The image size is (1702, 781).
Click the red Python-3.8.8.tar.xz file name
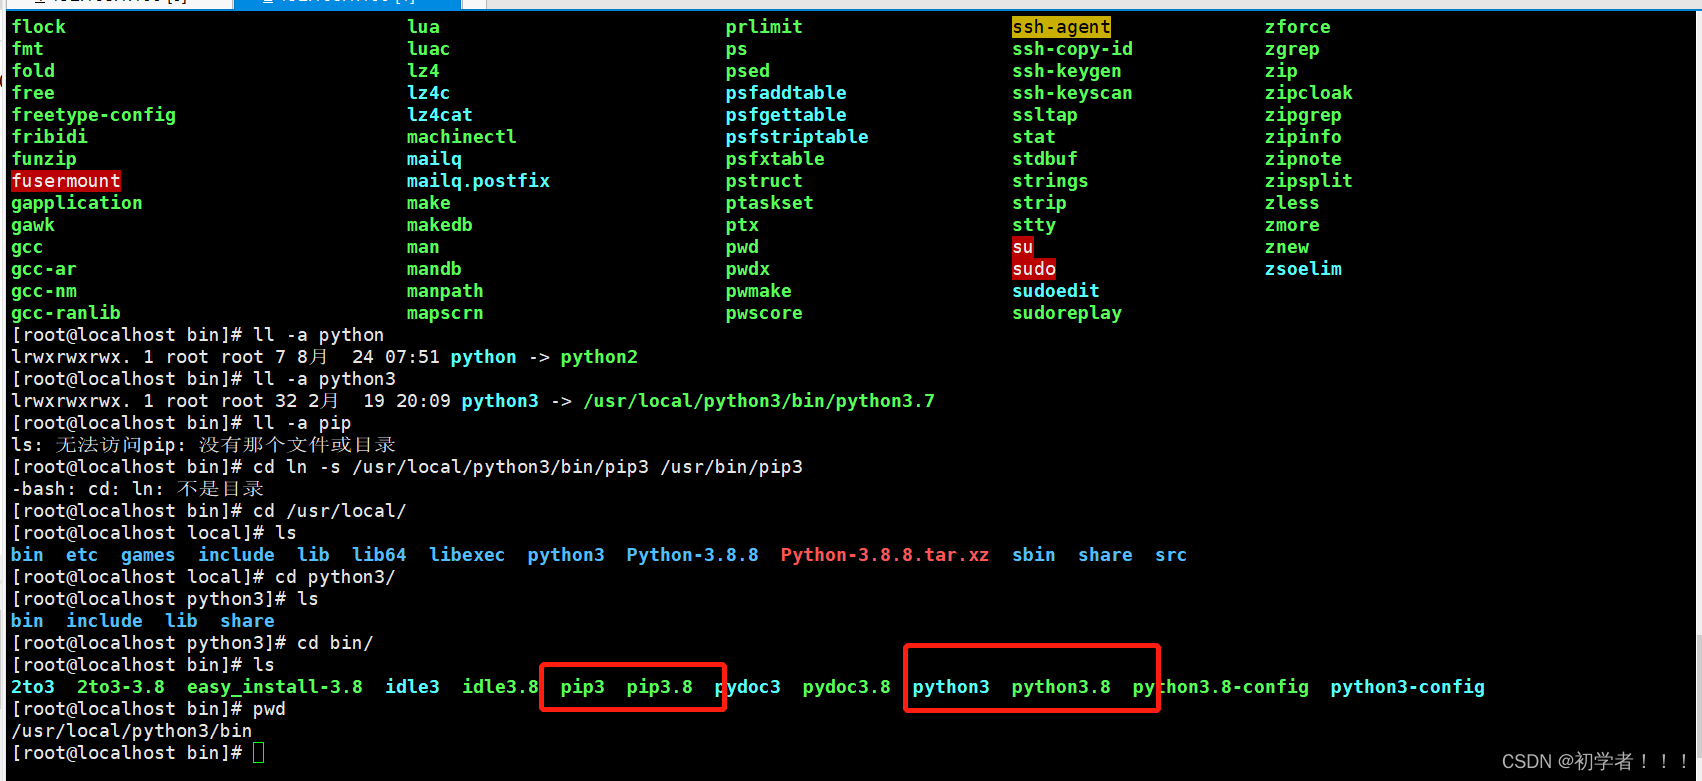pyautogui.click(x=885, y=555)
